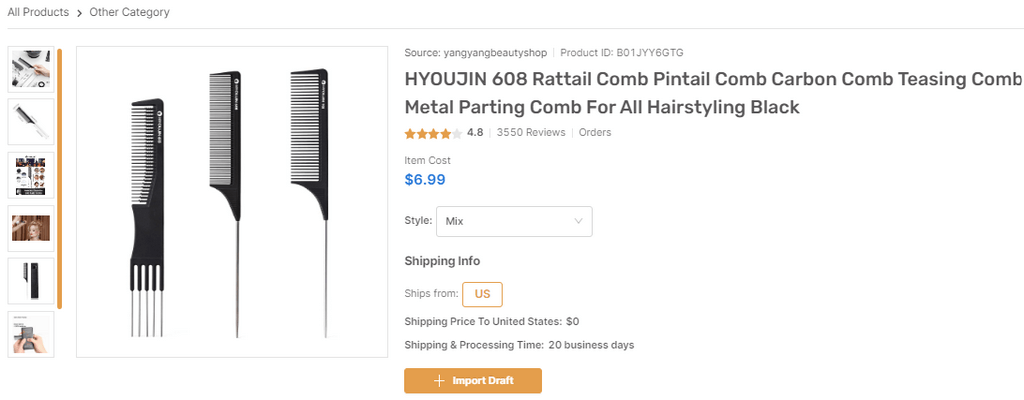Click the breadcrumb chevron after All Products

(x=79, y=13)
